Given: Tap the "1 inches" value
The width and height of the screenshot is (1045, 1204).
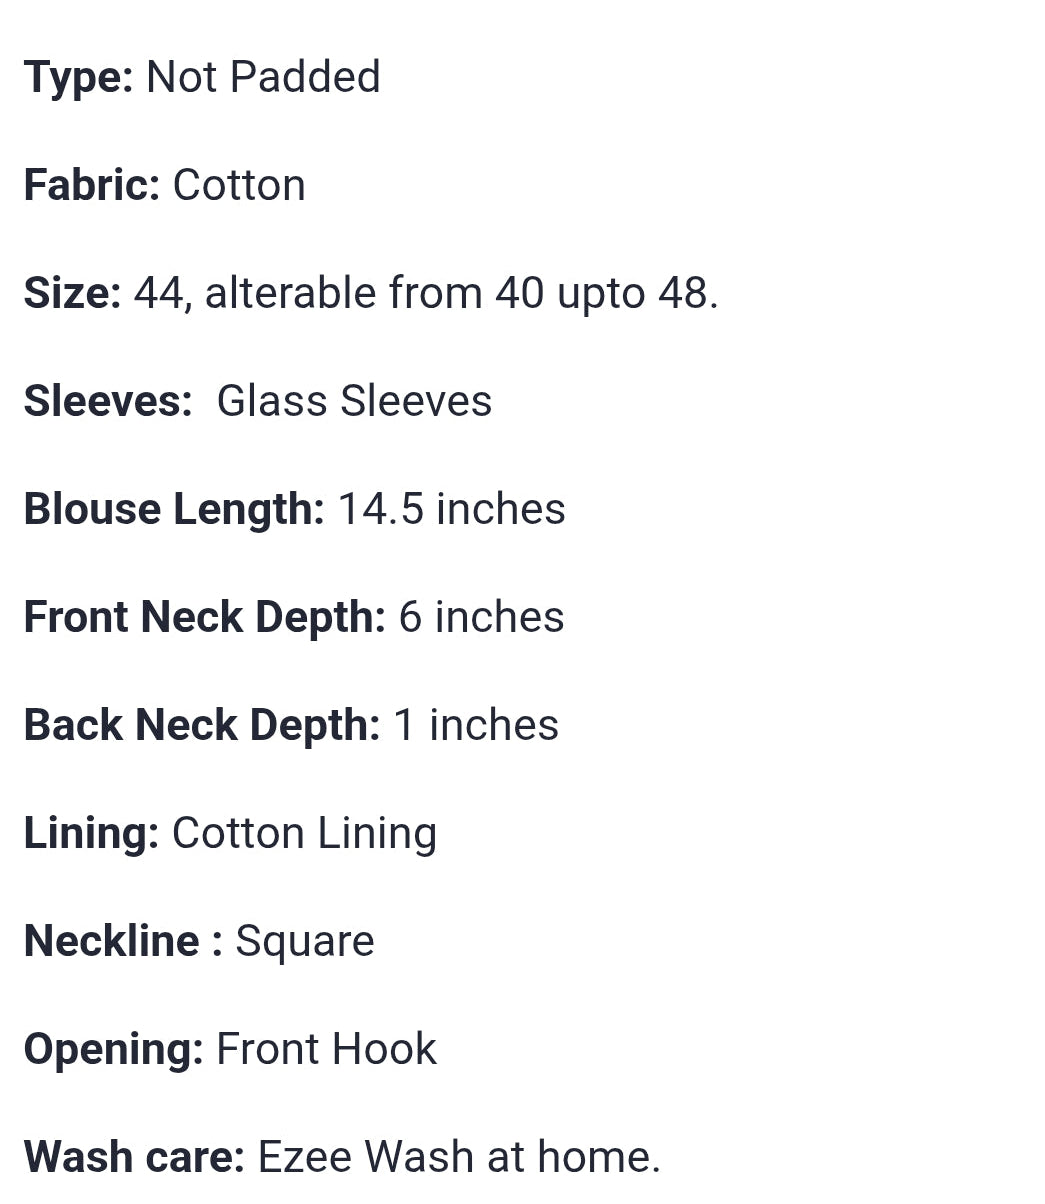Looking at the screenshot, I should click(476, 726).
